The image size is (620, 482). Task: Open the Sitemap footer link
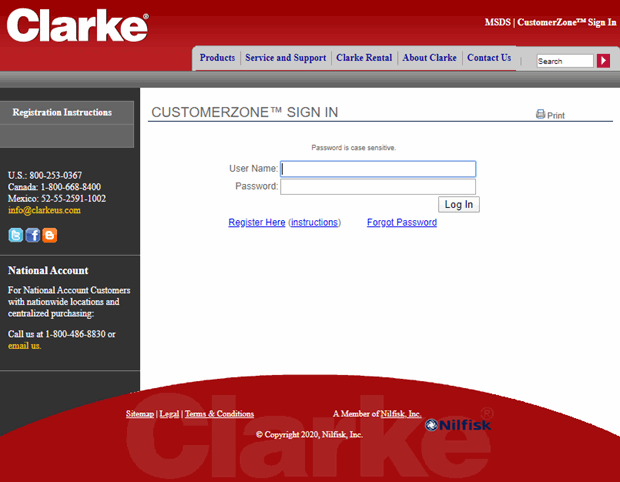point(140,414)
